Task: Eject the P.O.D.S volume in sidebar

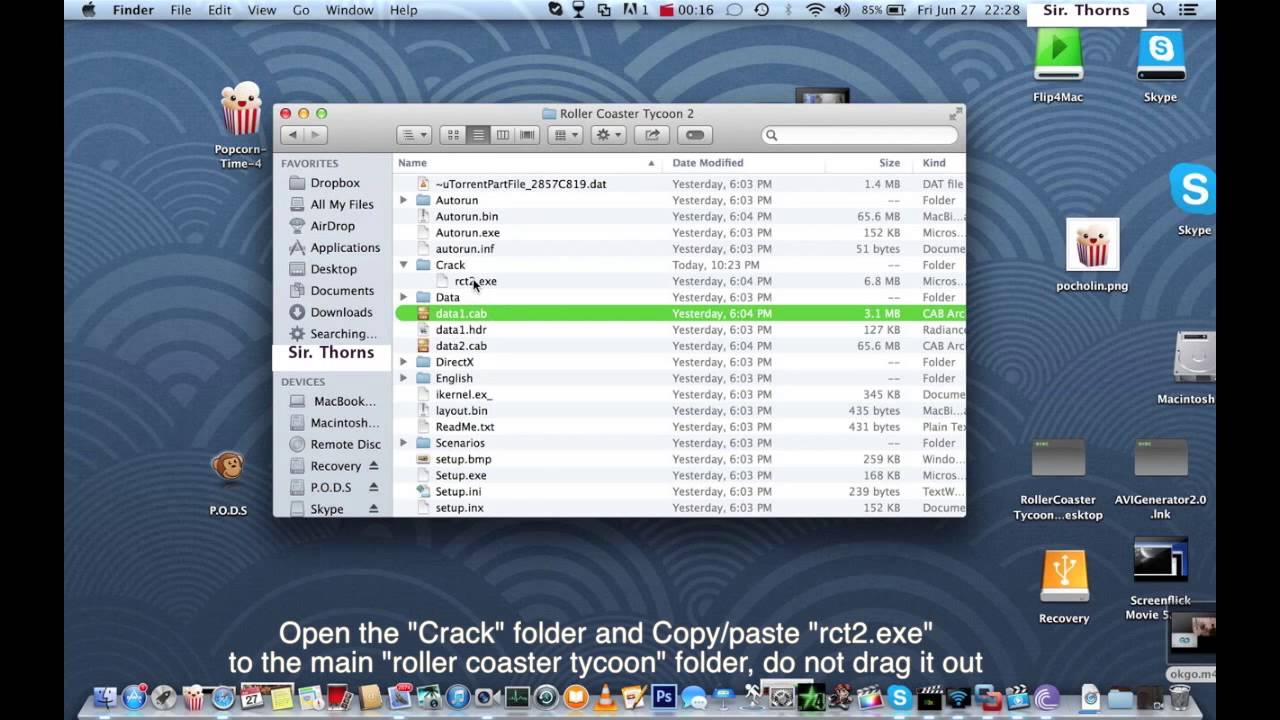Action: click(x=374, y=487)
